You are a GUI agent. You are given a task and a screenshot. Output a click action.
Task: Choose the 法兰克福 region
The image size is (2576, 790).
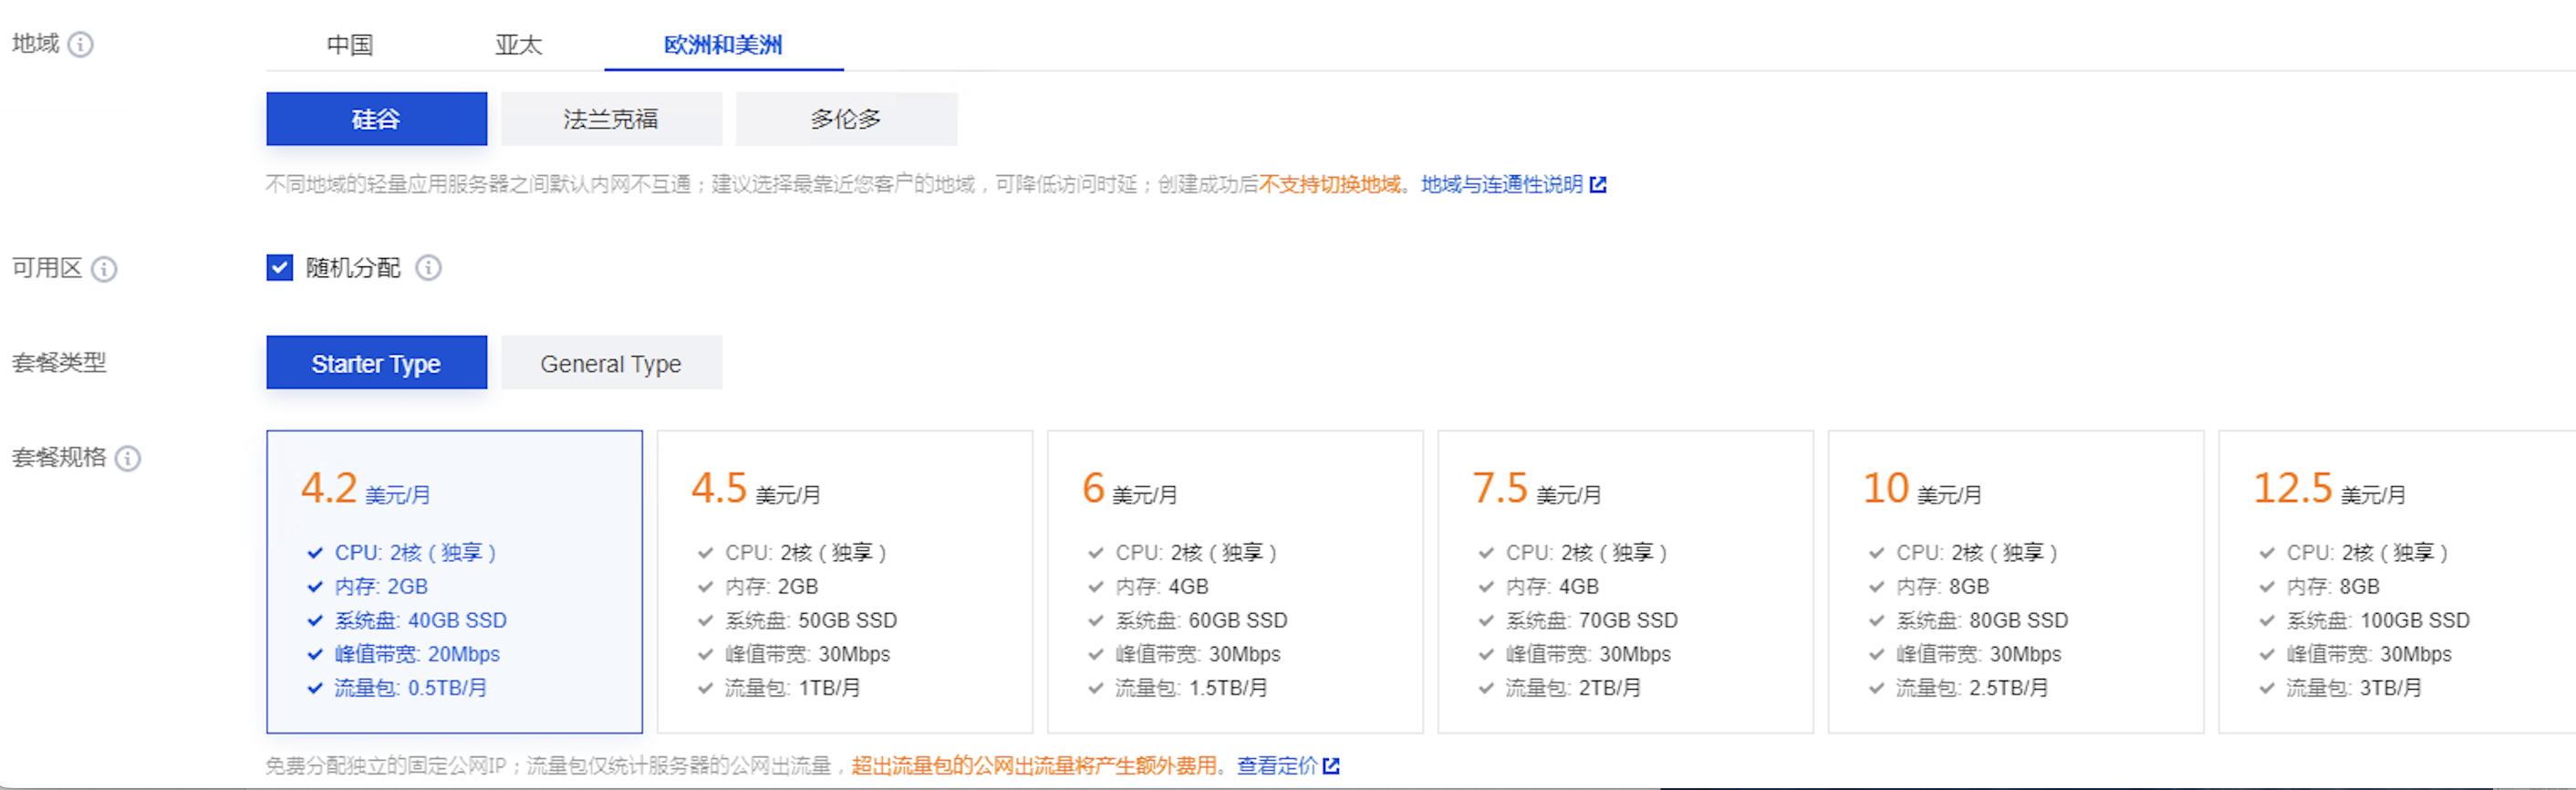611,119
